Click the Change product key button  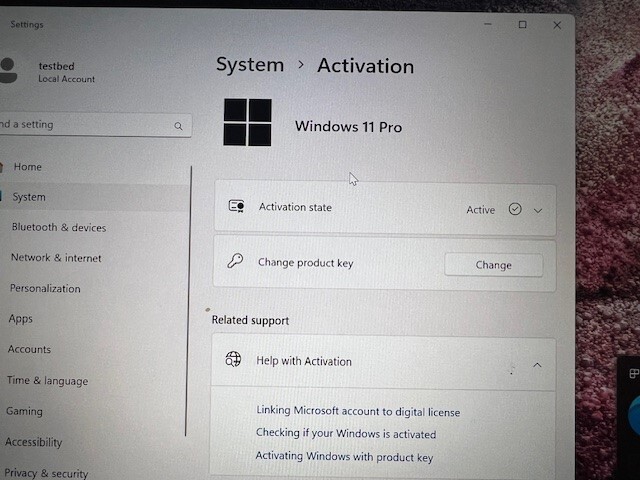click(x=493, y=265)
